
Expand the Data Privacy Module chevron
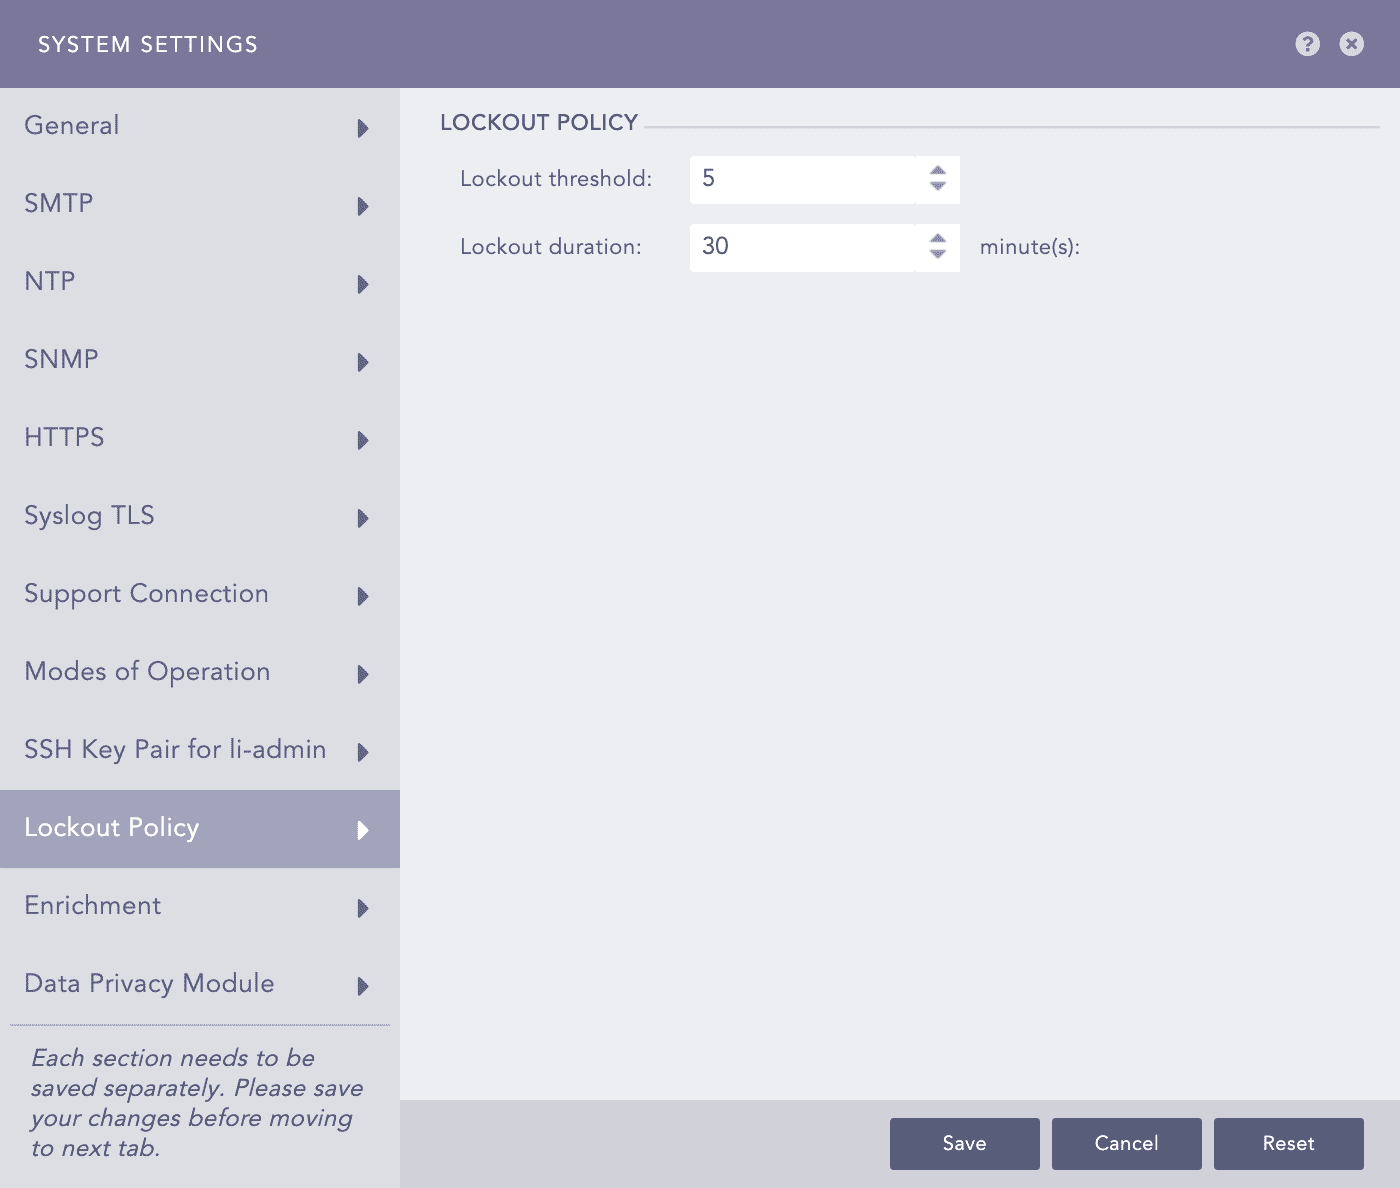tap(363, 986)
